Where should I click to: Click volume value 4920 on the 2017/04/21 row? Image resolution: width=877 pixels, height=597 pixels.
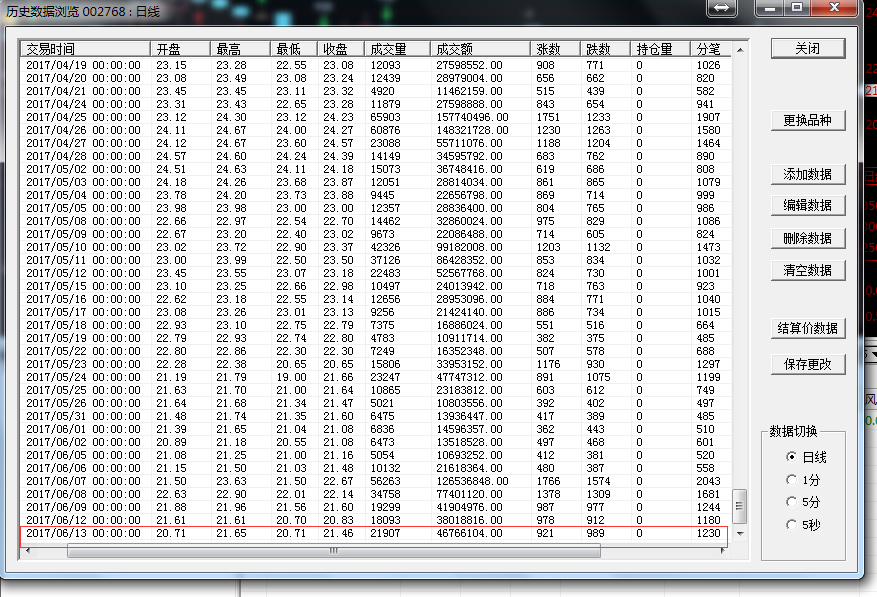[383, 91]
